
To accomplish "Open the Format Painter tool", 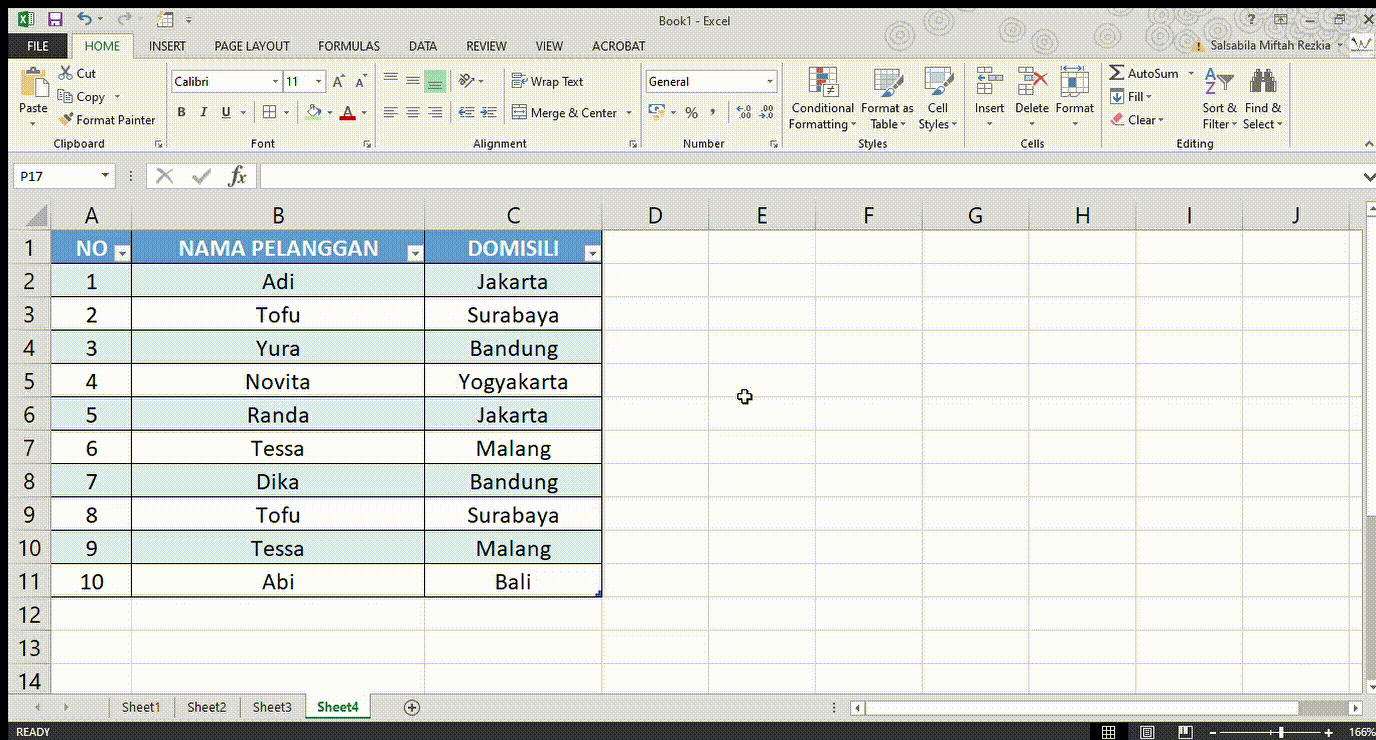I will coord(107,119).
